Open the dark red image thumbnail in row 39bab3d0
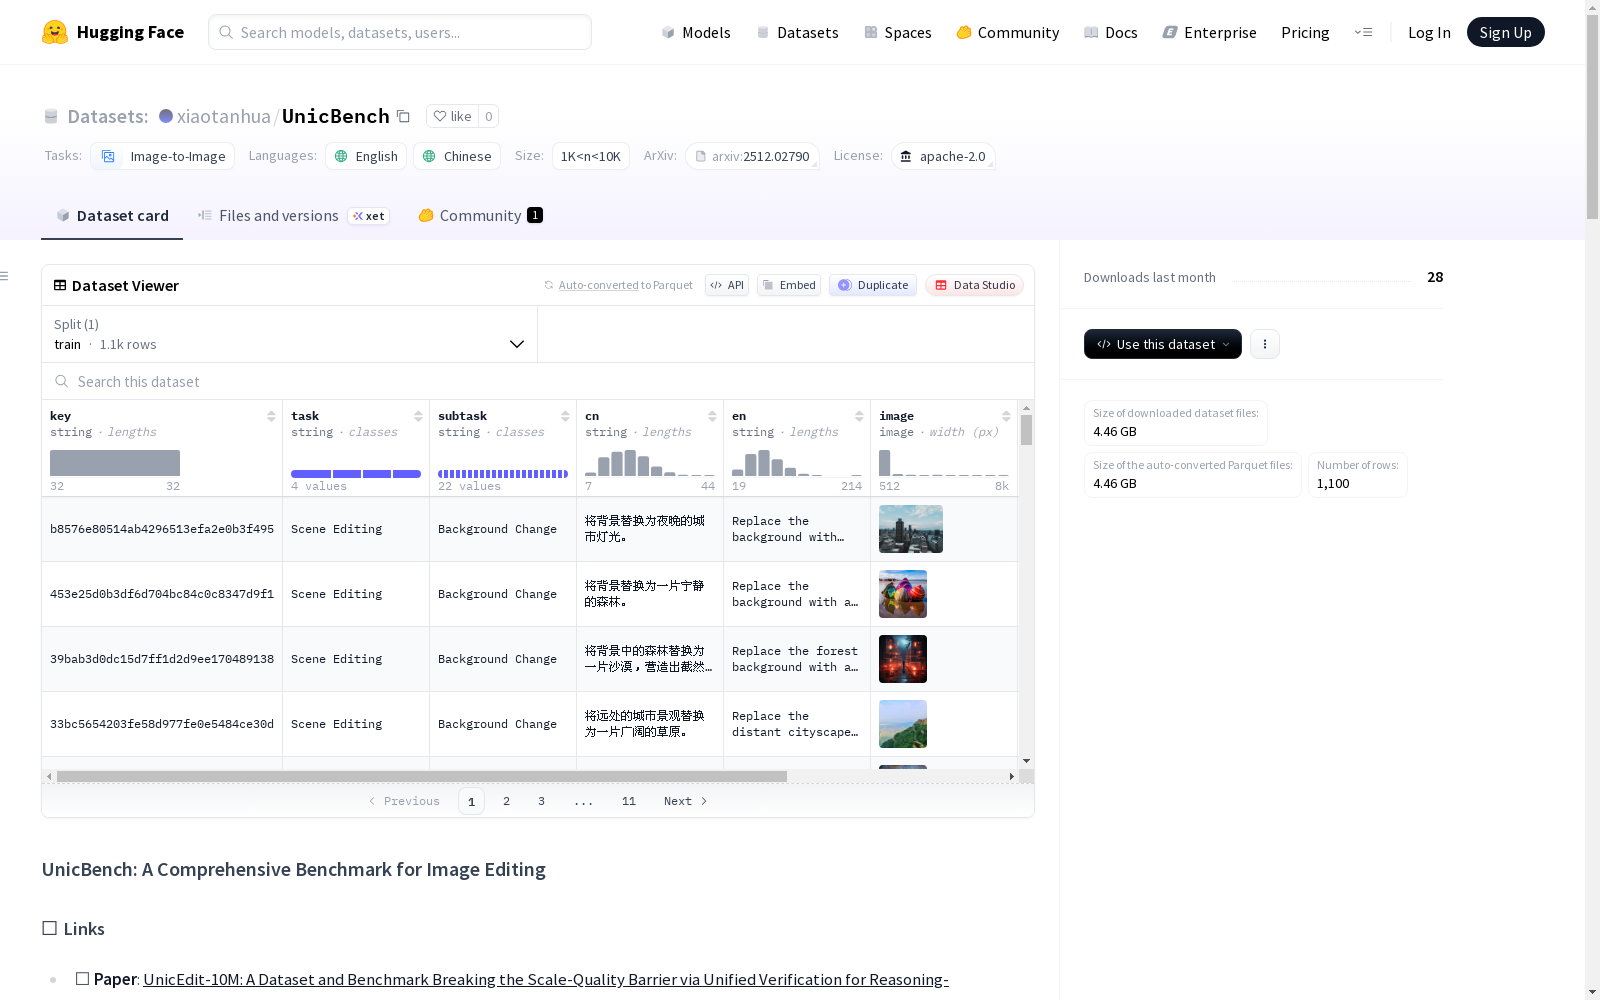1600x1000 pixels. [903, 659]
